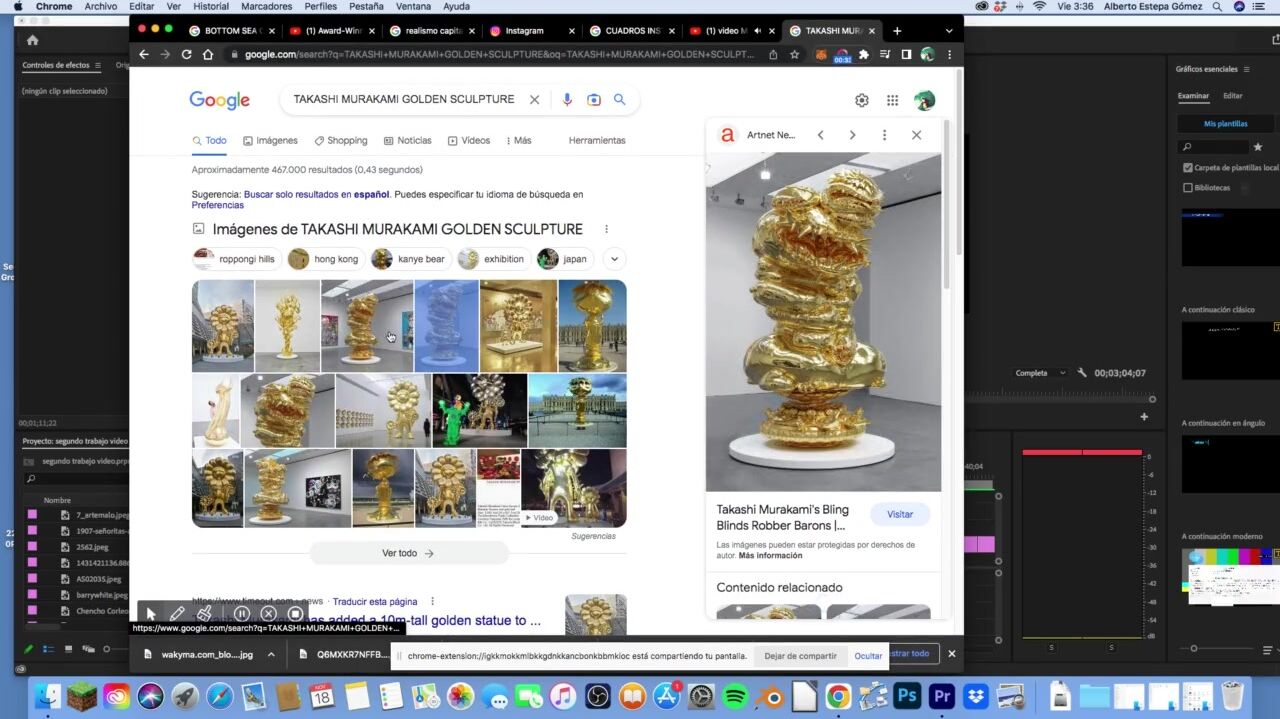Switch to the Imágenes search tab
Screen dimensions: 1280x719
pos(270,141)
